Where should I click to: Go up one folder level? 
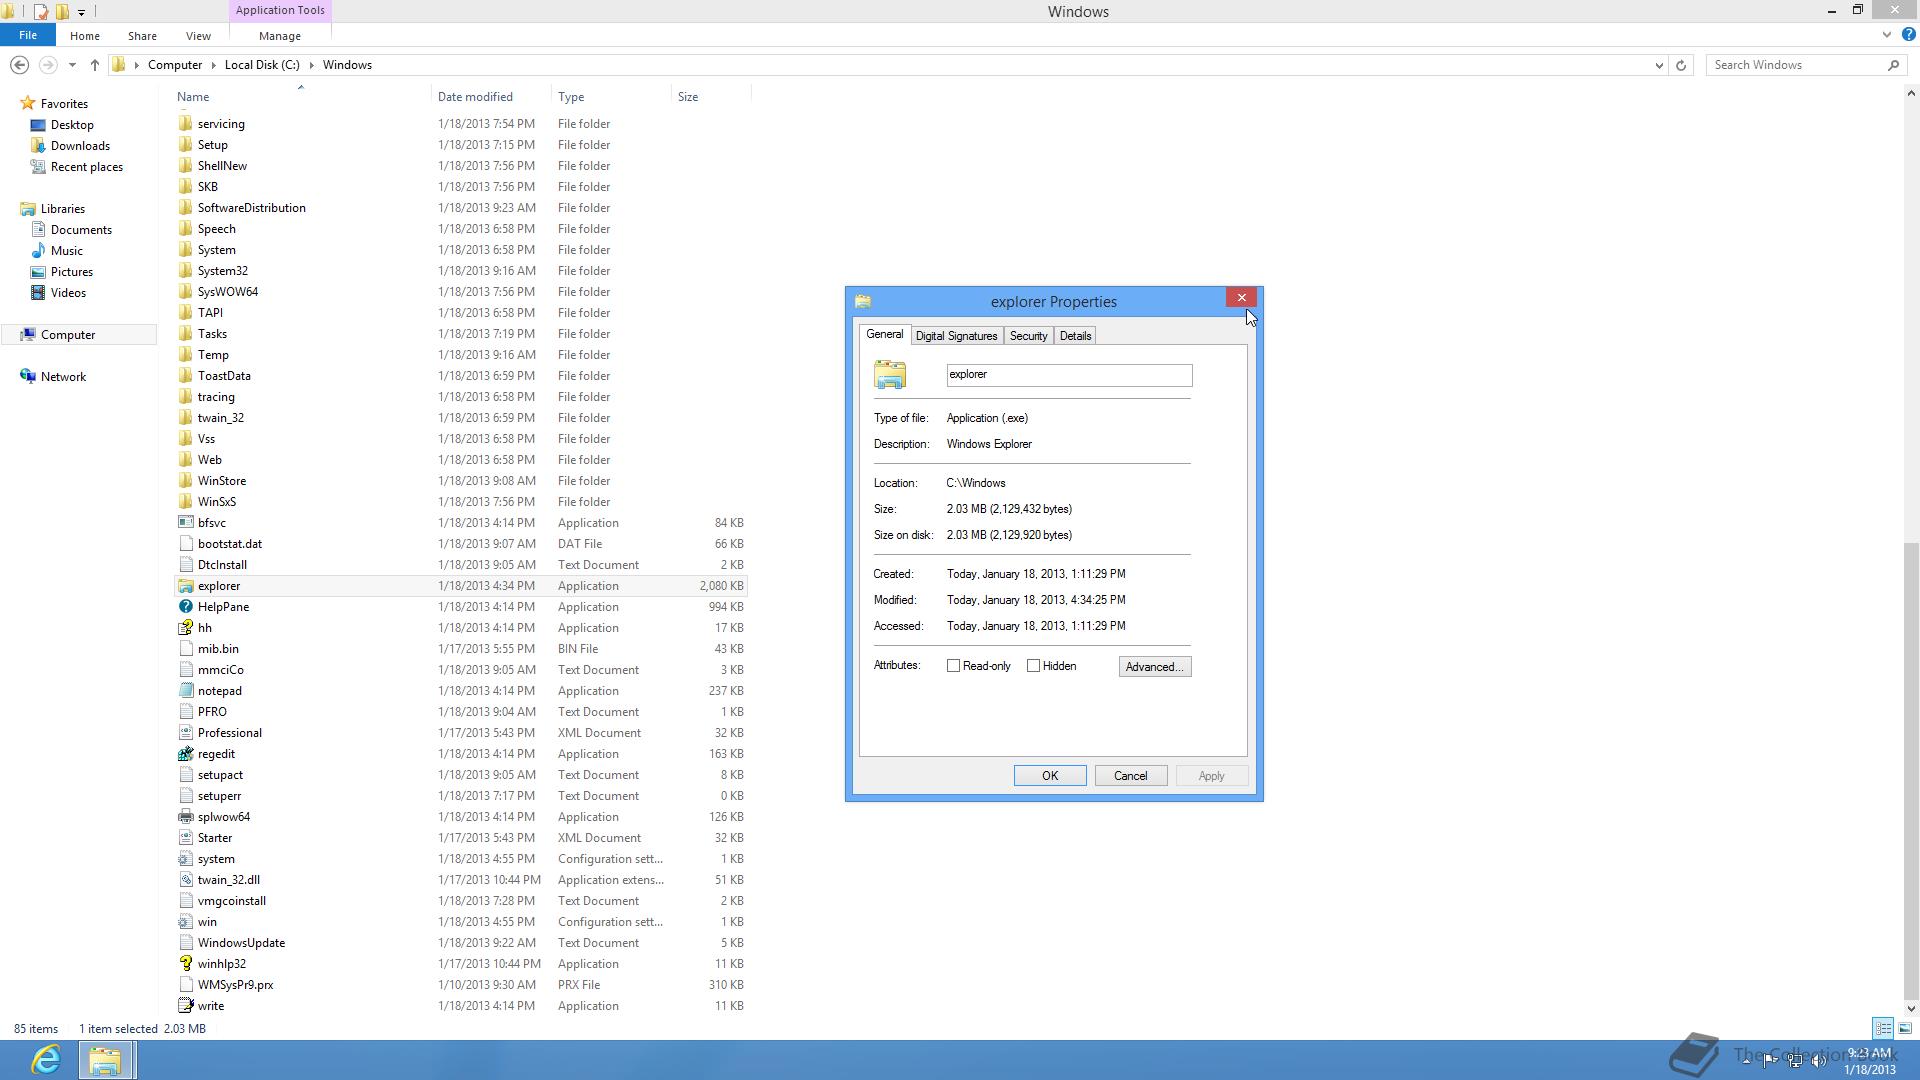[95, 65]
